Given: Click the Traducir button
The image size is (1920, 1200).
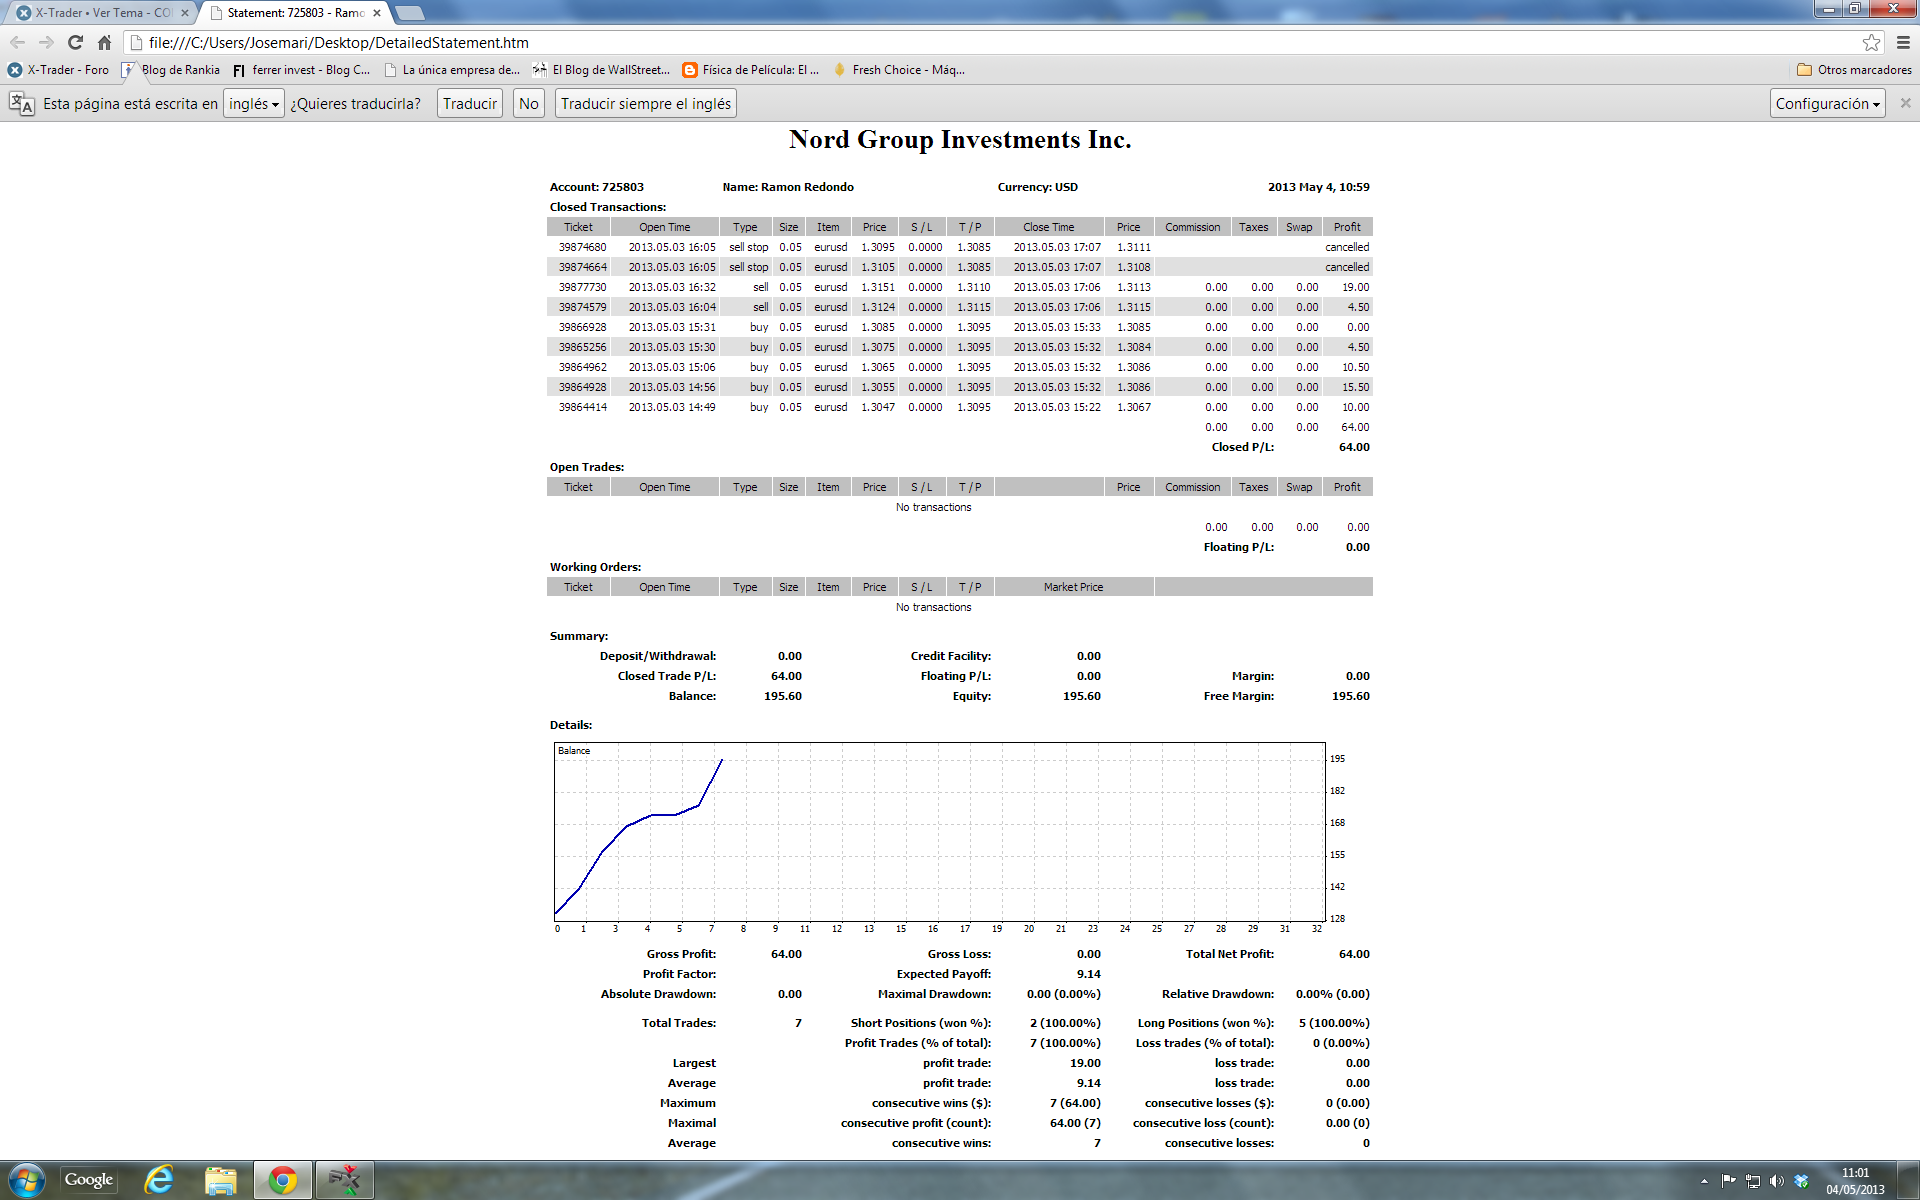Looking at the screenshot, I should pyautogui.click(x=470, y=104).
